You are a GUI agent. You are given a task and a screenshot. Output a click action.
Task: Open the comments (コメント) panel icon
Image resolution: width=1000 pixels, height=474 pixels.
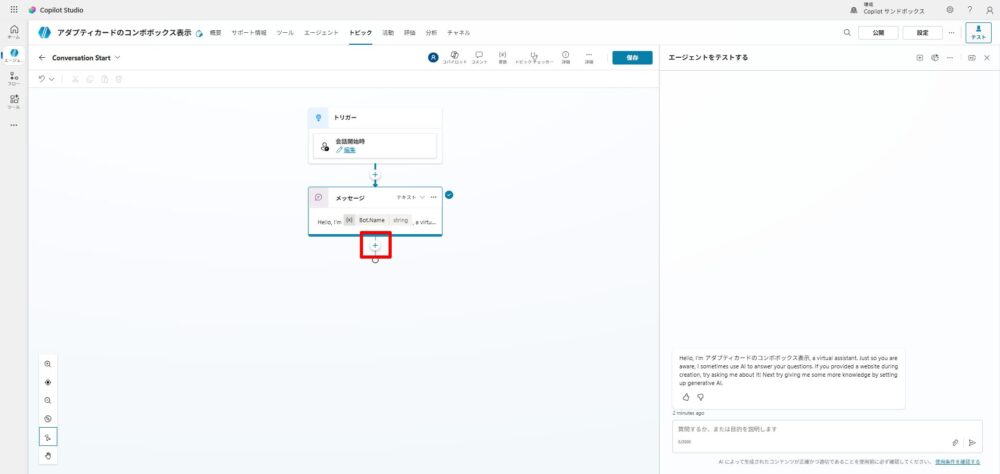point(479,57)
